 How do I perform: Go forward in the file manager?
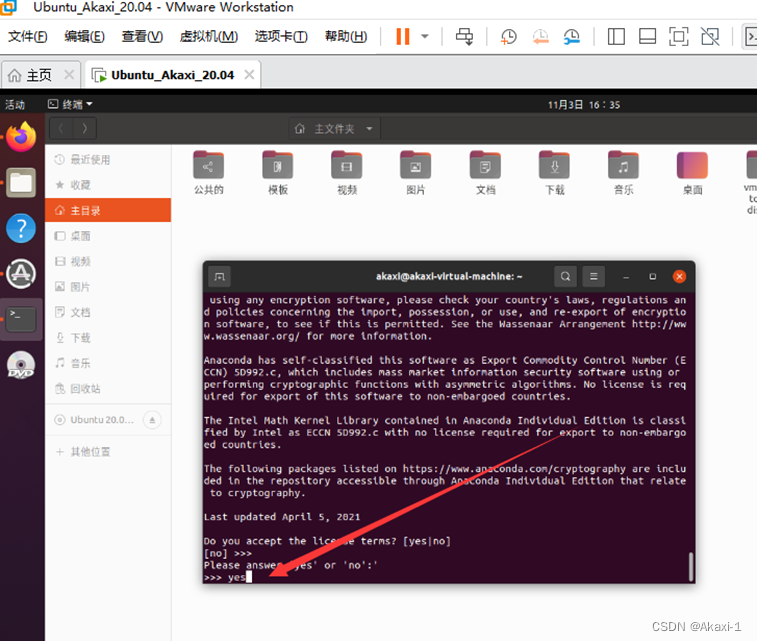[x=85, y=128]
